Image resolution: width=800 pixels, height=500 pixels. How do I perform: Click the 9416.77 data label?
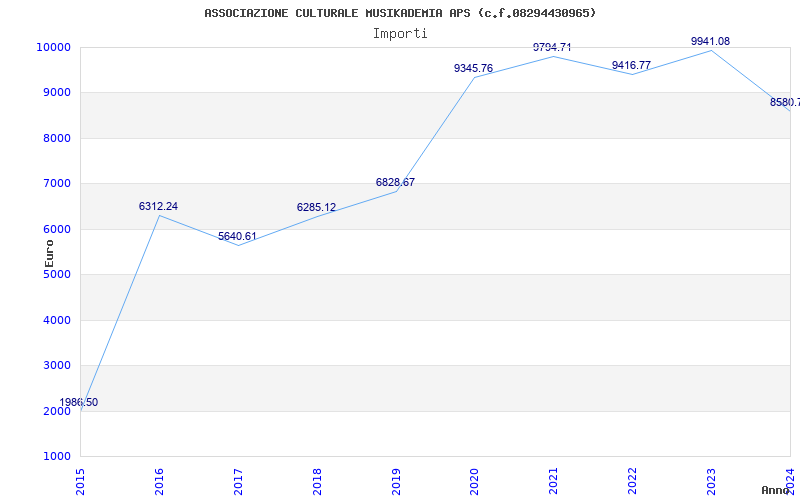(631, 65)
